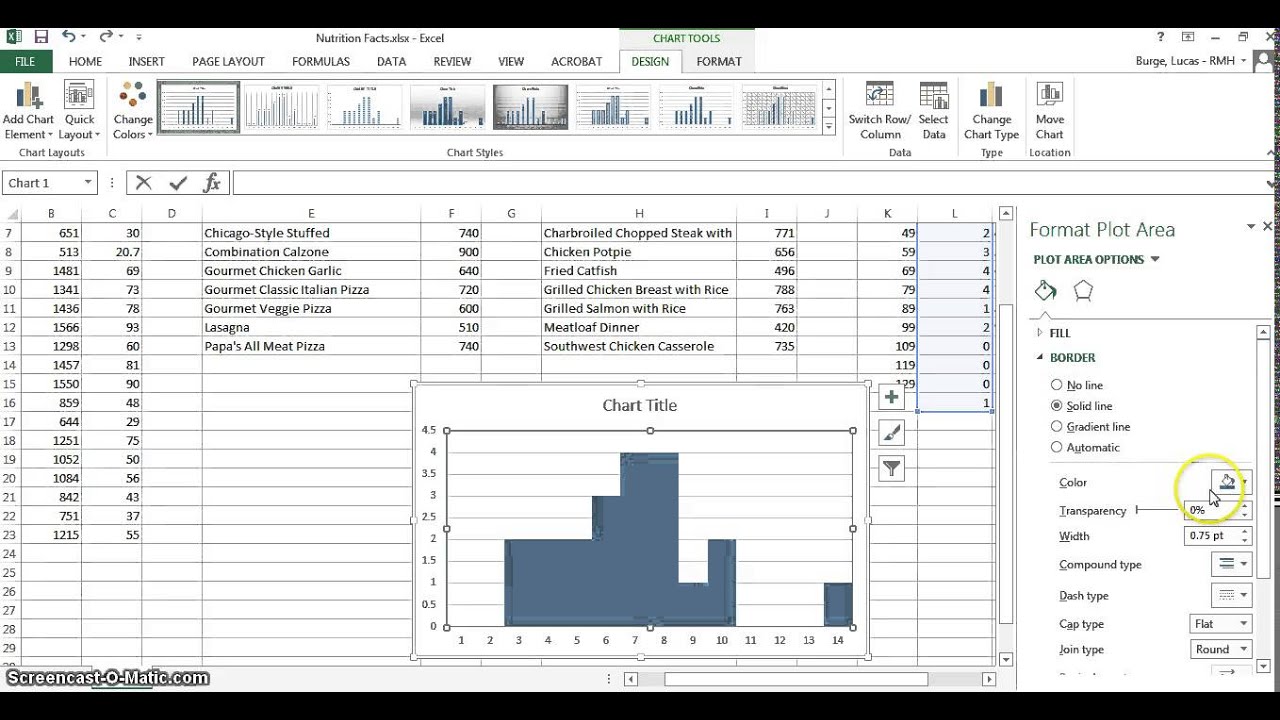Close the Format Plot Area pane
The height and width of the screenshot is (720, 1280).
[x=1267, y=227]
